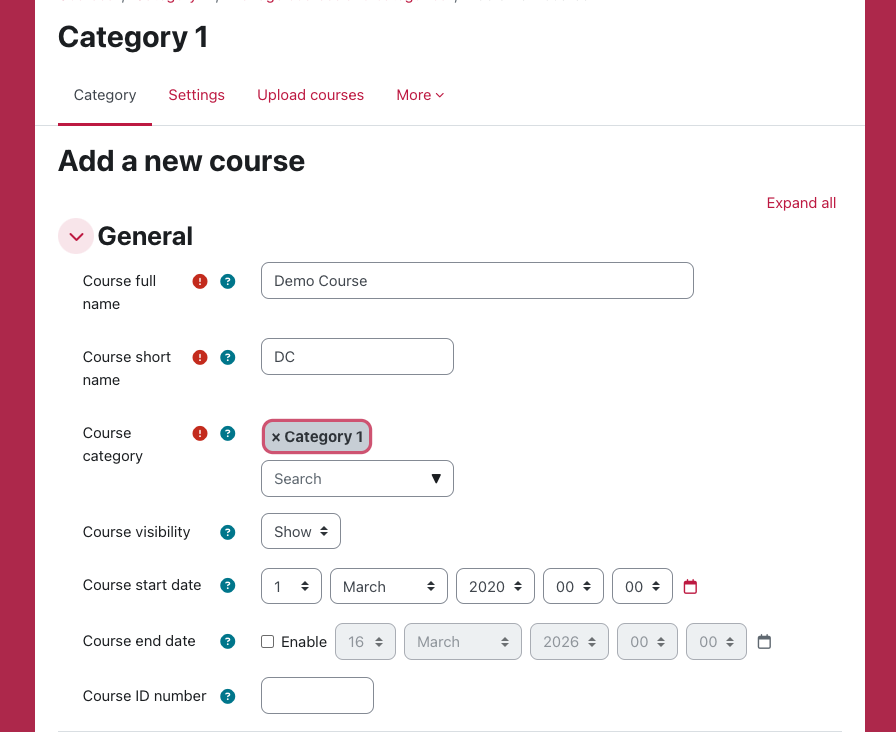Switch to the Category tab

(x=105, y=95)
